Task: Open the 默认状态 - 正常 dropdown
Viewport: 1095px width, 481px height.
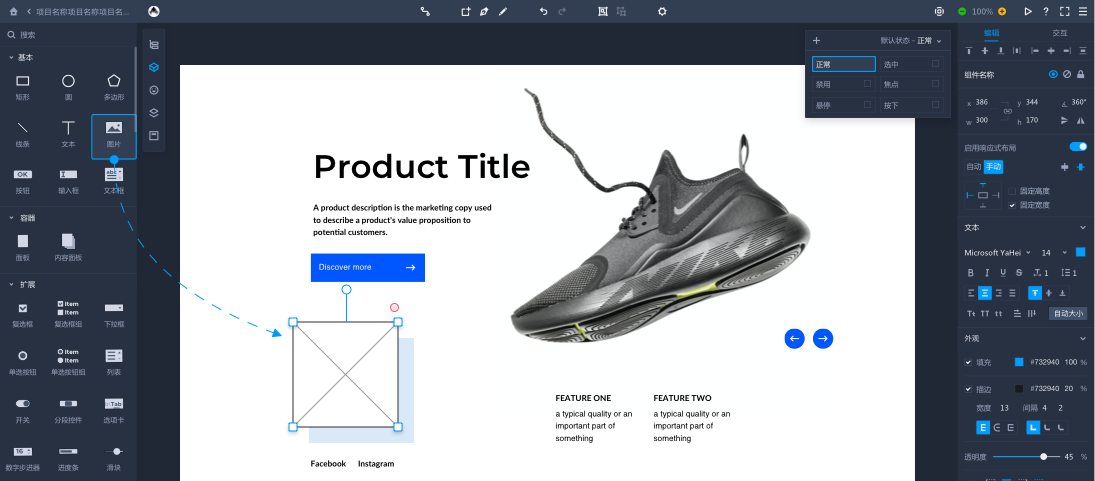Action: click(x=911, y=40)
